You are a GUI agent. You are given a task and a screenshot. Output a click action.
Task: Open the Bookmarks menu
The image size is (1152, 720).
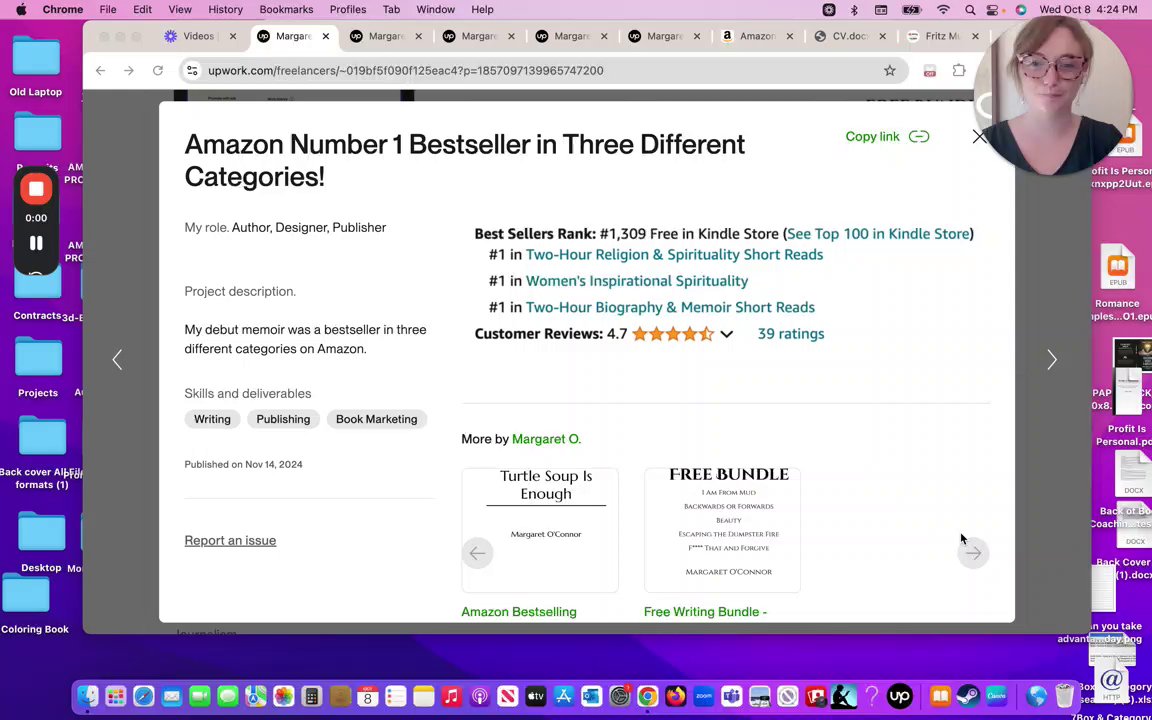(286, 10)
